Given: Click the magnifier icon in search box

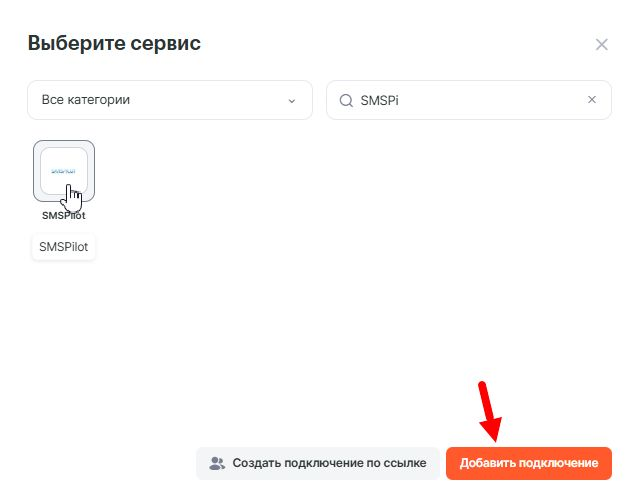Looking at the screenshot, I should (346, 100).
